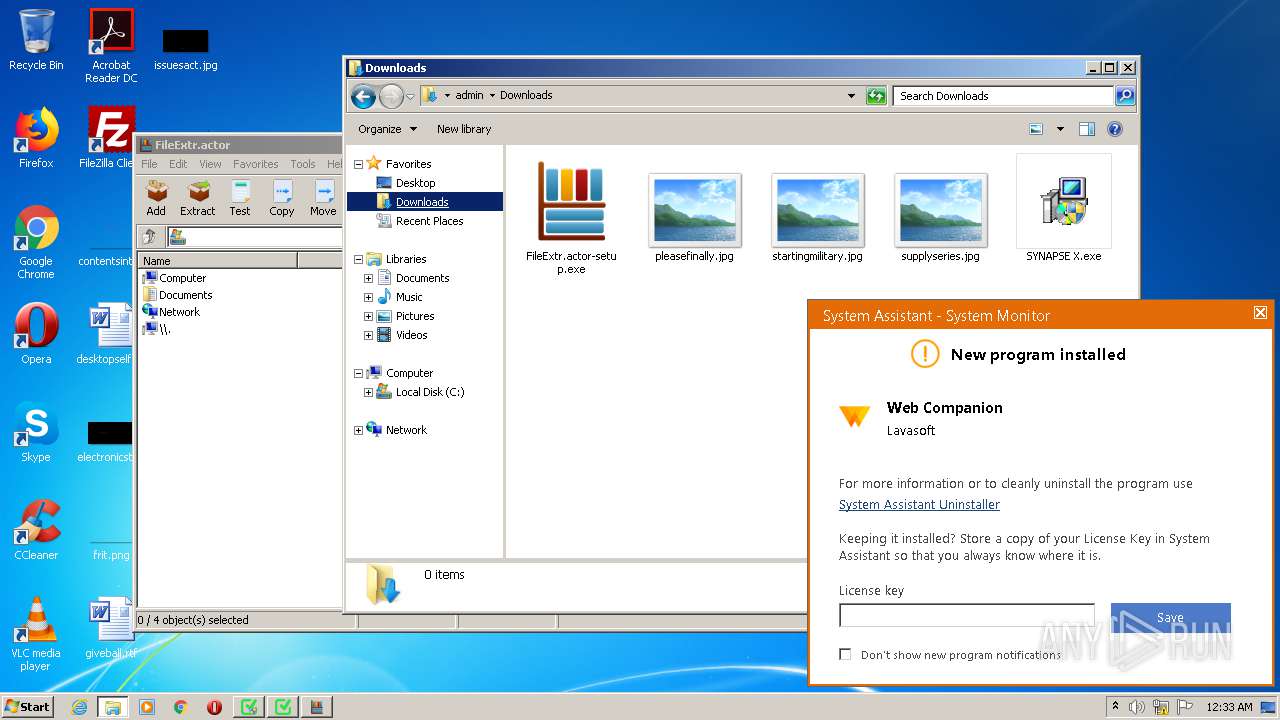Select Recent Places under Favorites

pyautogui.click(x=429, y=221)
